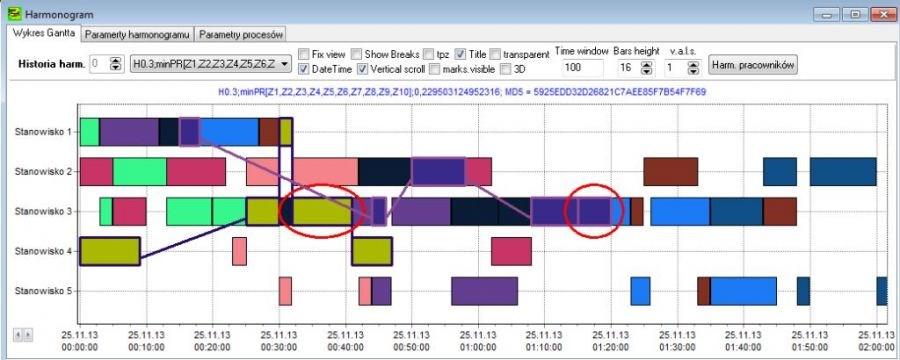900x360 pixels.
Task: Click the Harm. pracowników button
Action: tap(753, 65)
